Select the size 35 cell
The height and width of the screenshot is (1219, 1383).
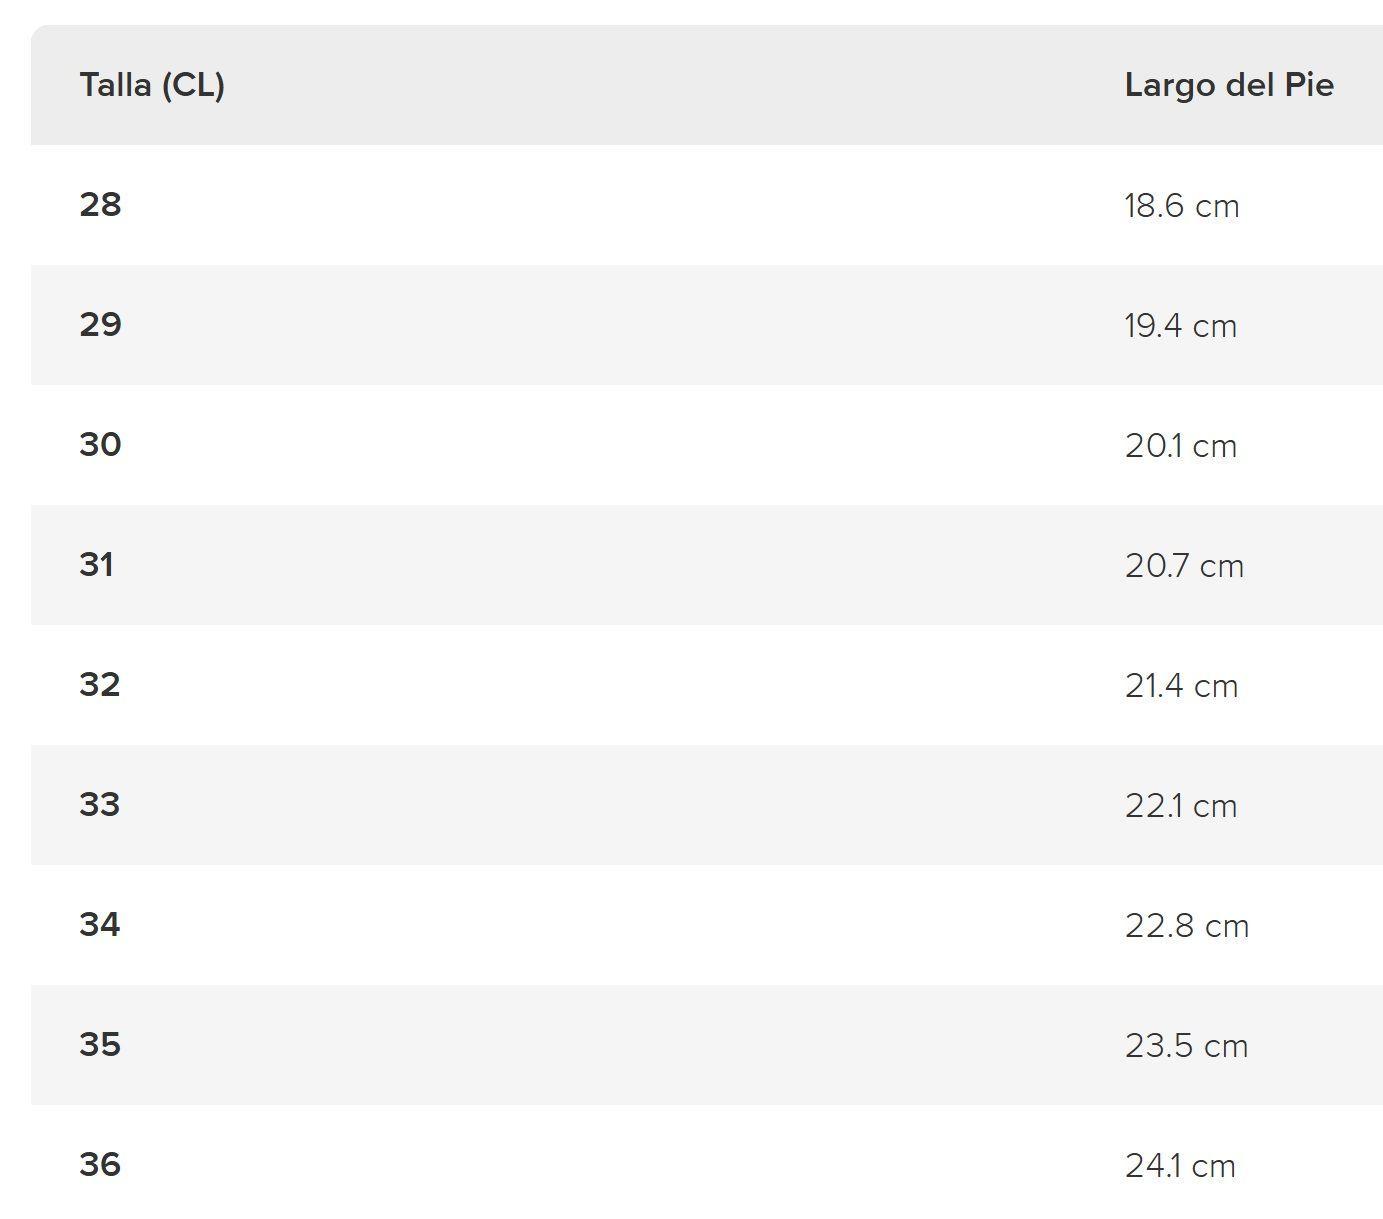pos(100,1045)
